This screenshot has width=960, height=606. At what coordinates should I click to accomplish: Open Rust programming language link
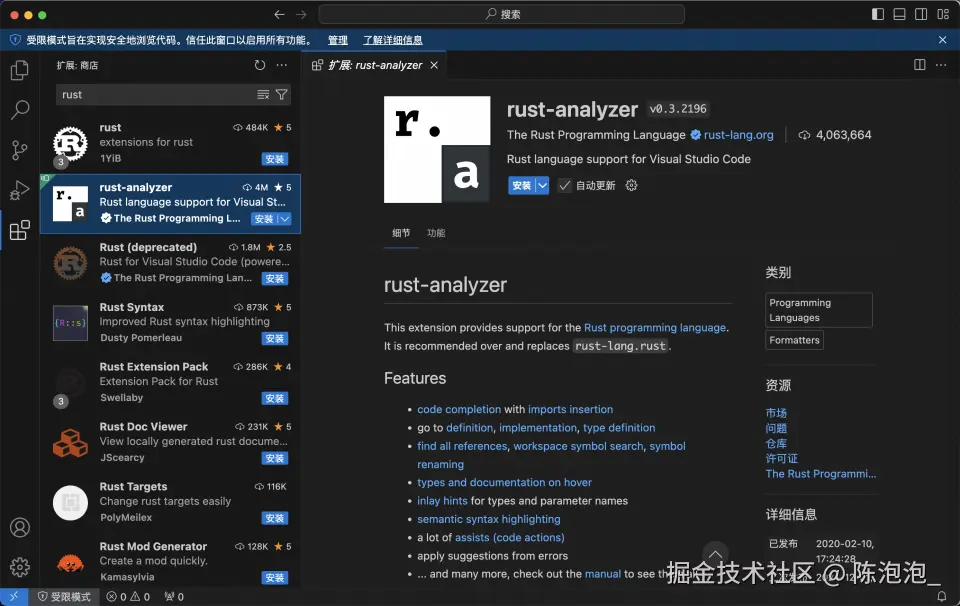(x=655, y=327)
